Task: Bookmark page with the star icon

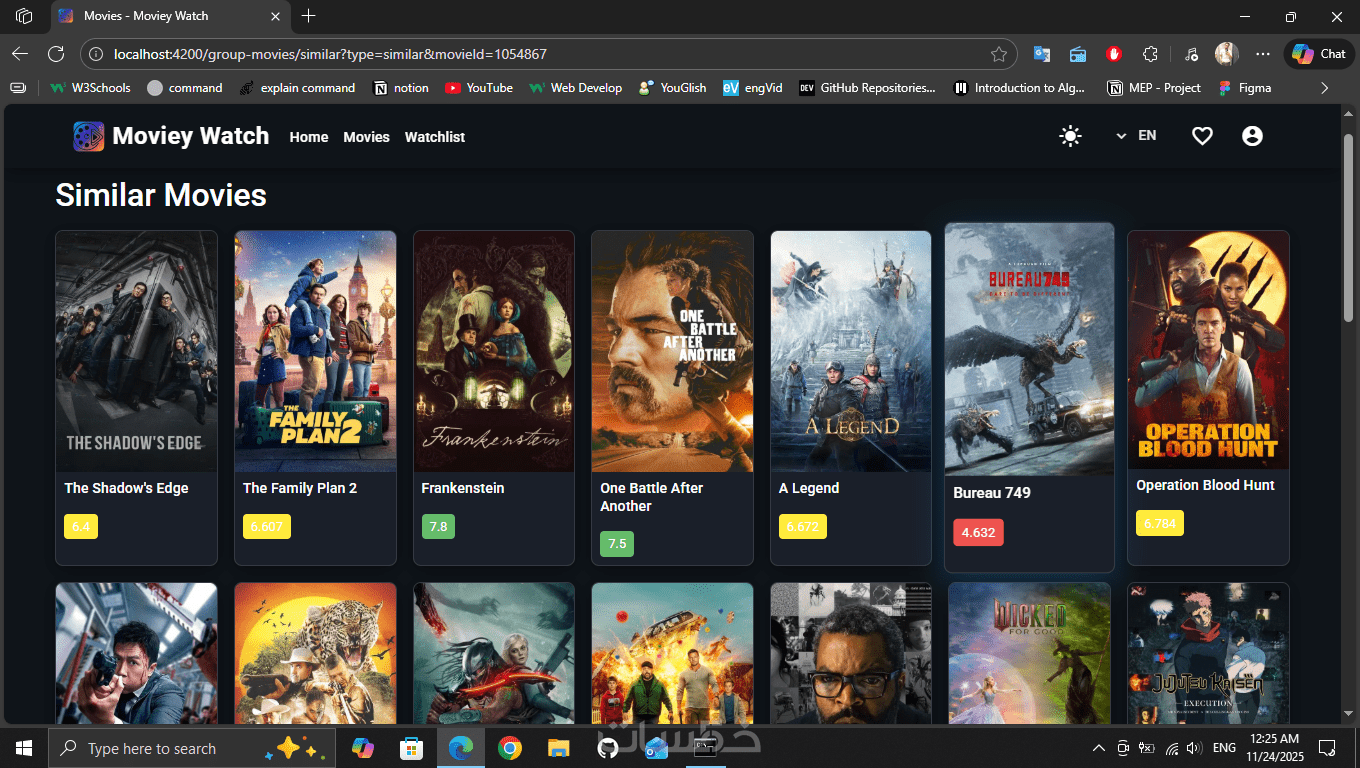Action: (998, 54)
